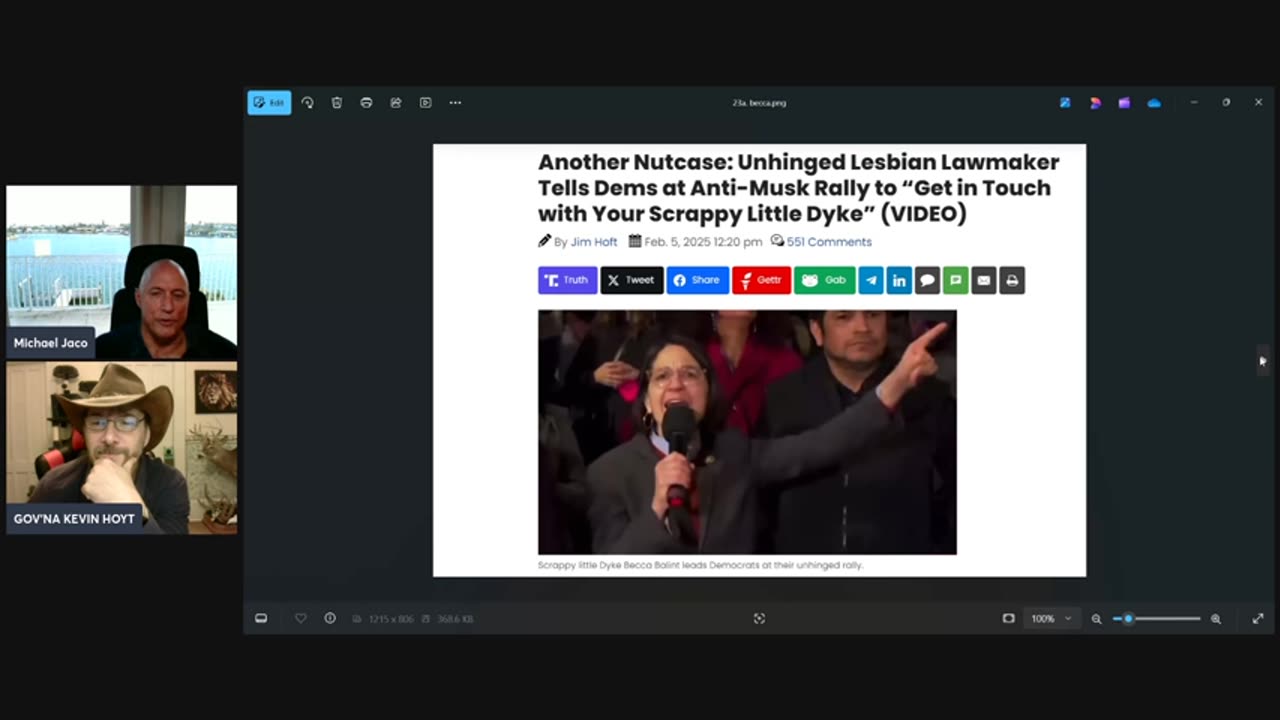Click the Gab share button

tap(824, 280)
